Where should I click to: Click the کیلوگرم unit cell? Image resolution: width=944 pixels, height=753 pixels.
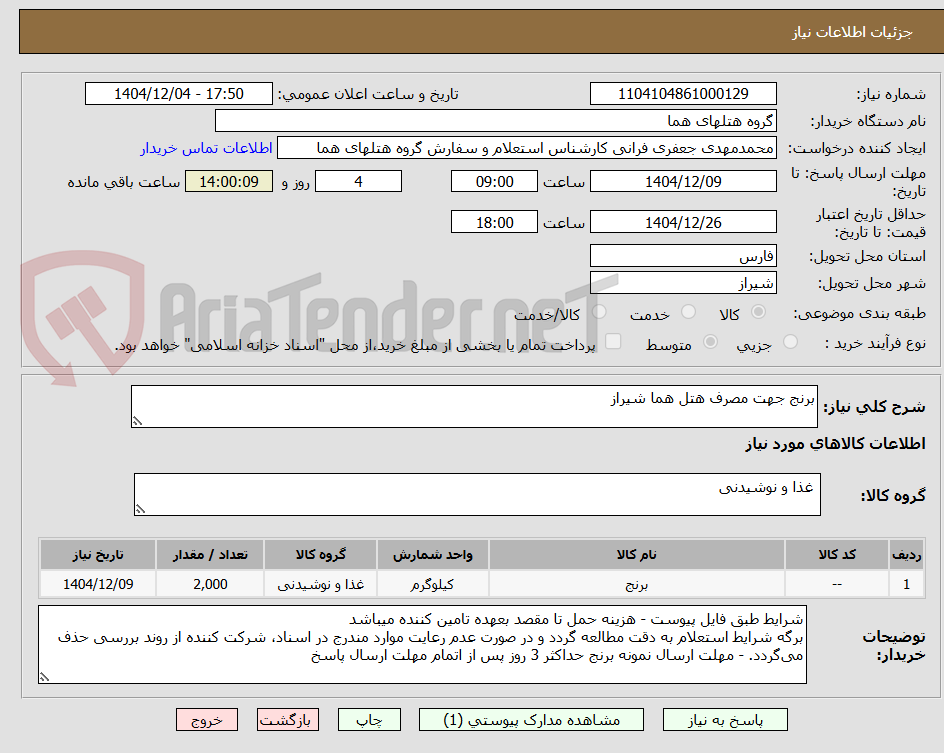[432, 584]
